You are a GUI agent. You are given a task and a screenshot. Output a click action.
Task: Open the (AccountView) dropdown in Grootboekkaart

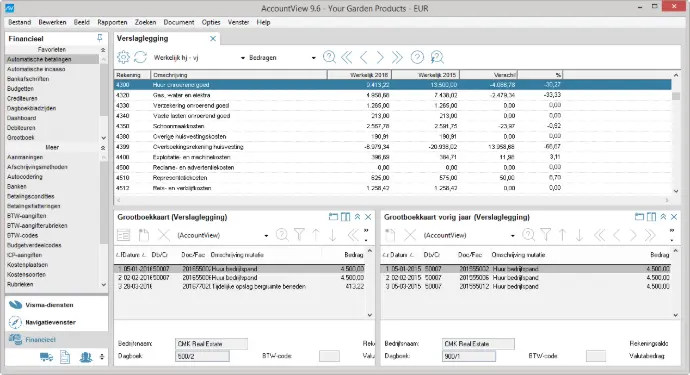coord(266,235)
